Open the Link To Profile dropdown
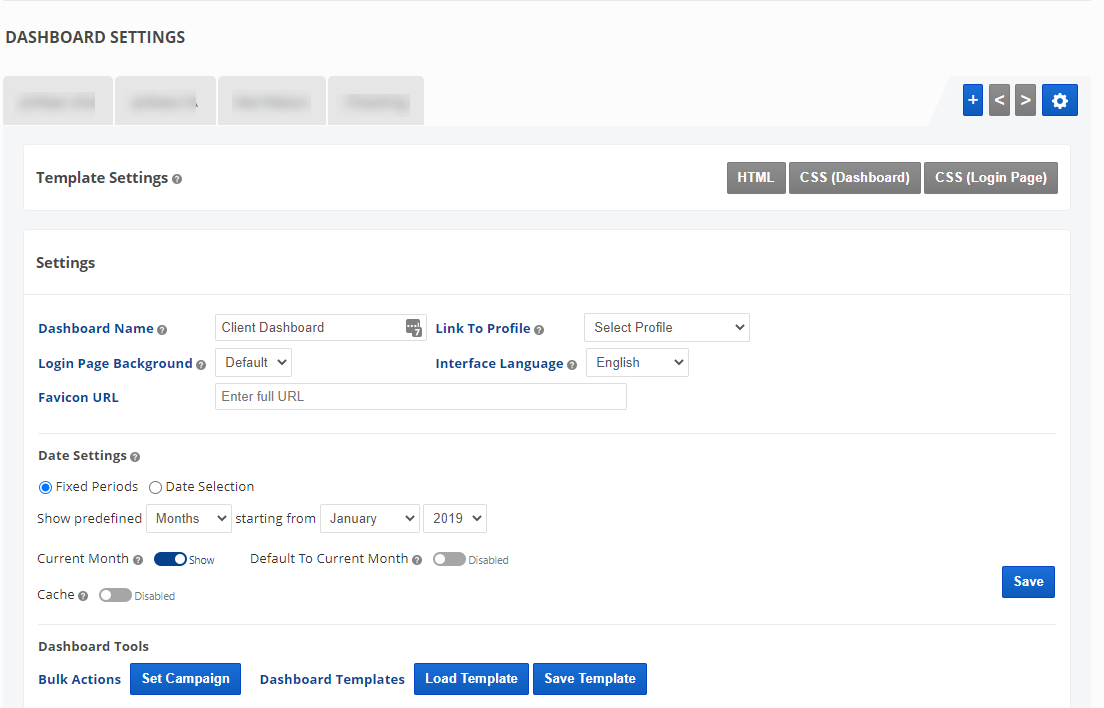 click(x=666, y=327)
